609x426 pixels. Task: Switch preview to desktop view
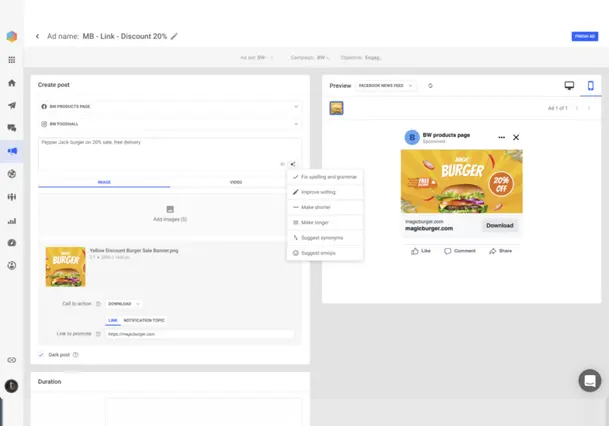[x=569, y=85]
